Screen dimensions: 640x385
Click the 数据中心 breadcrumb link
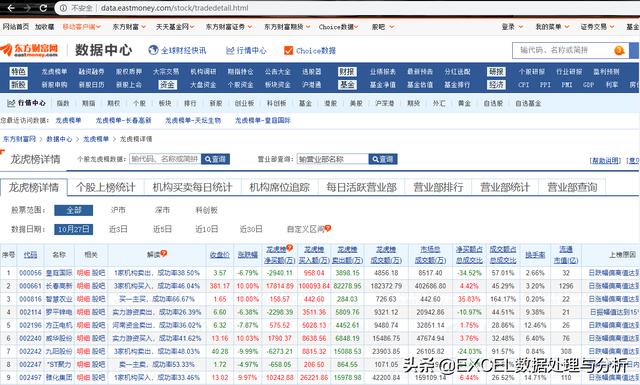pyautogui.click(x=59, y=139)
